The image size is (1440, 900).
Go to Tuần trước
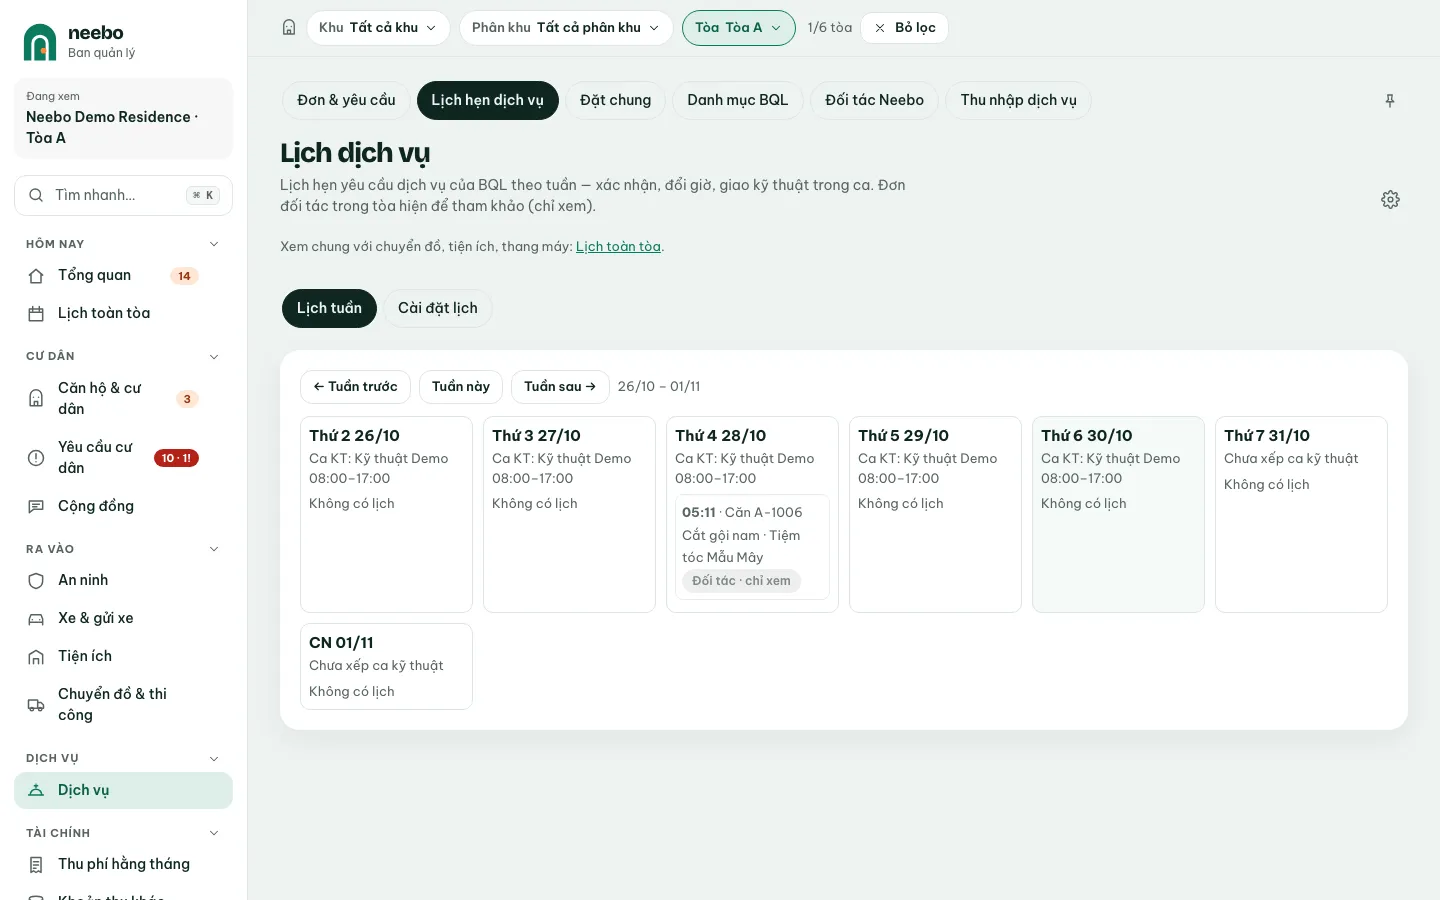pyautogui.click(x=355, y=387)
